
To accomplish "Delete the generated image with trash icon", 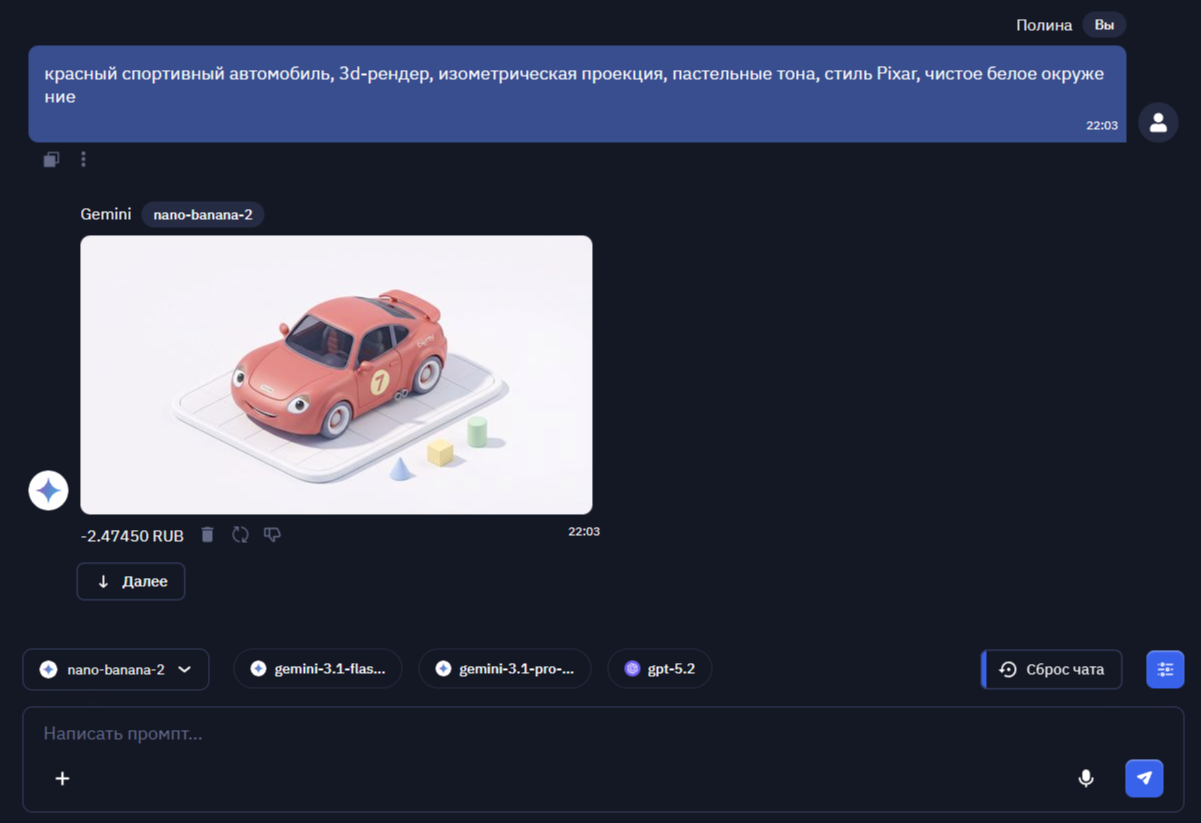I will (207, 535).
